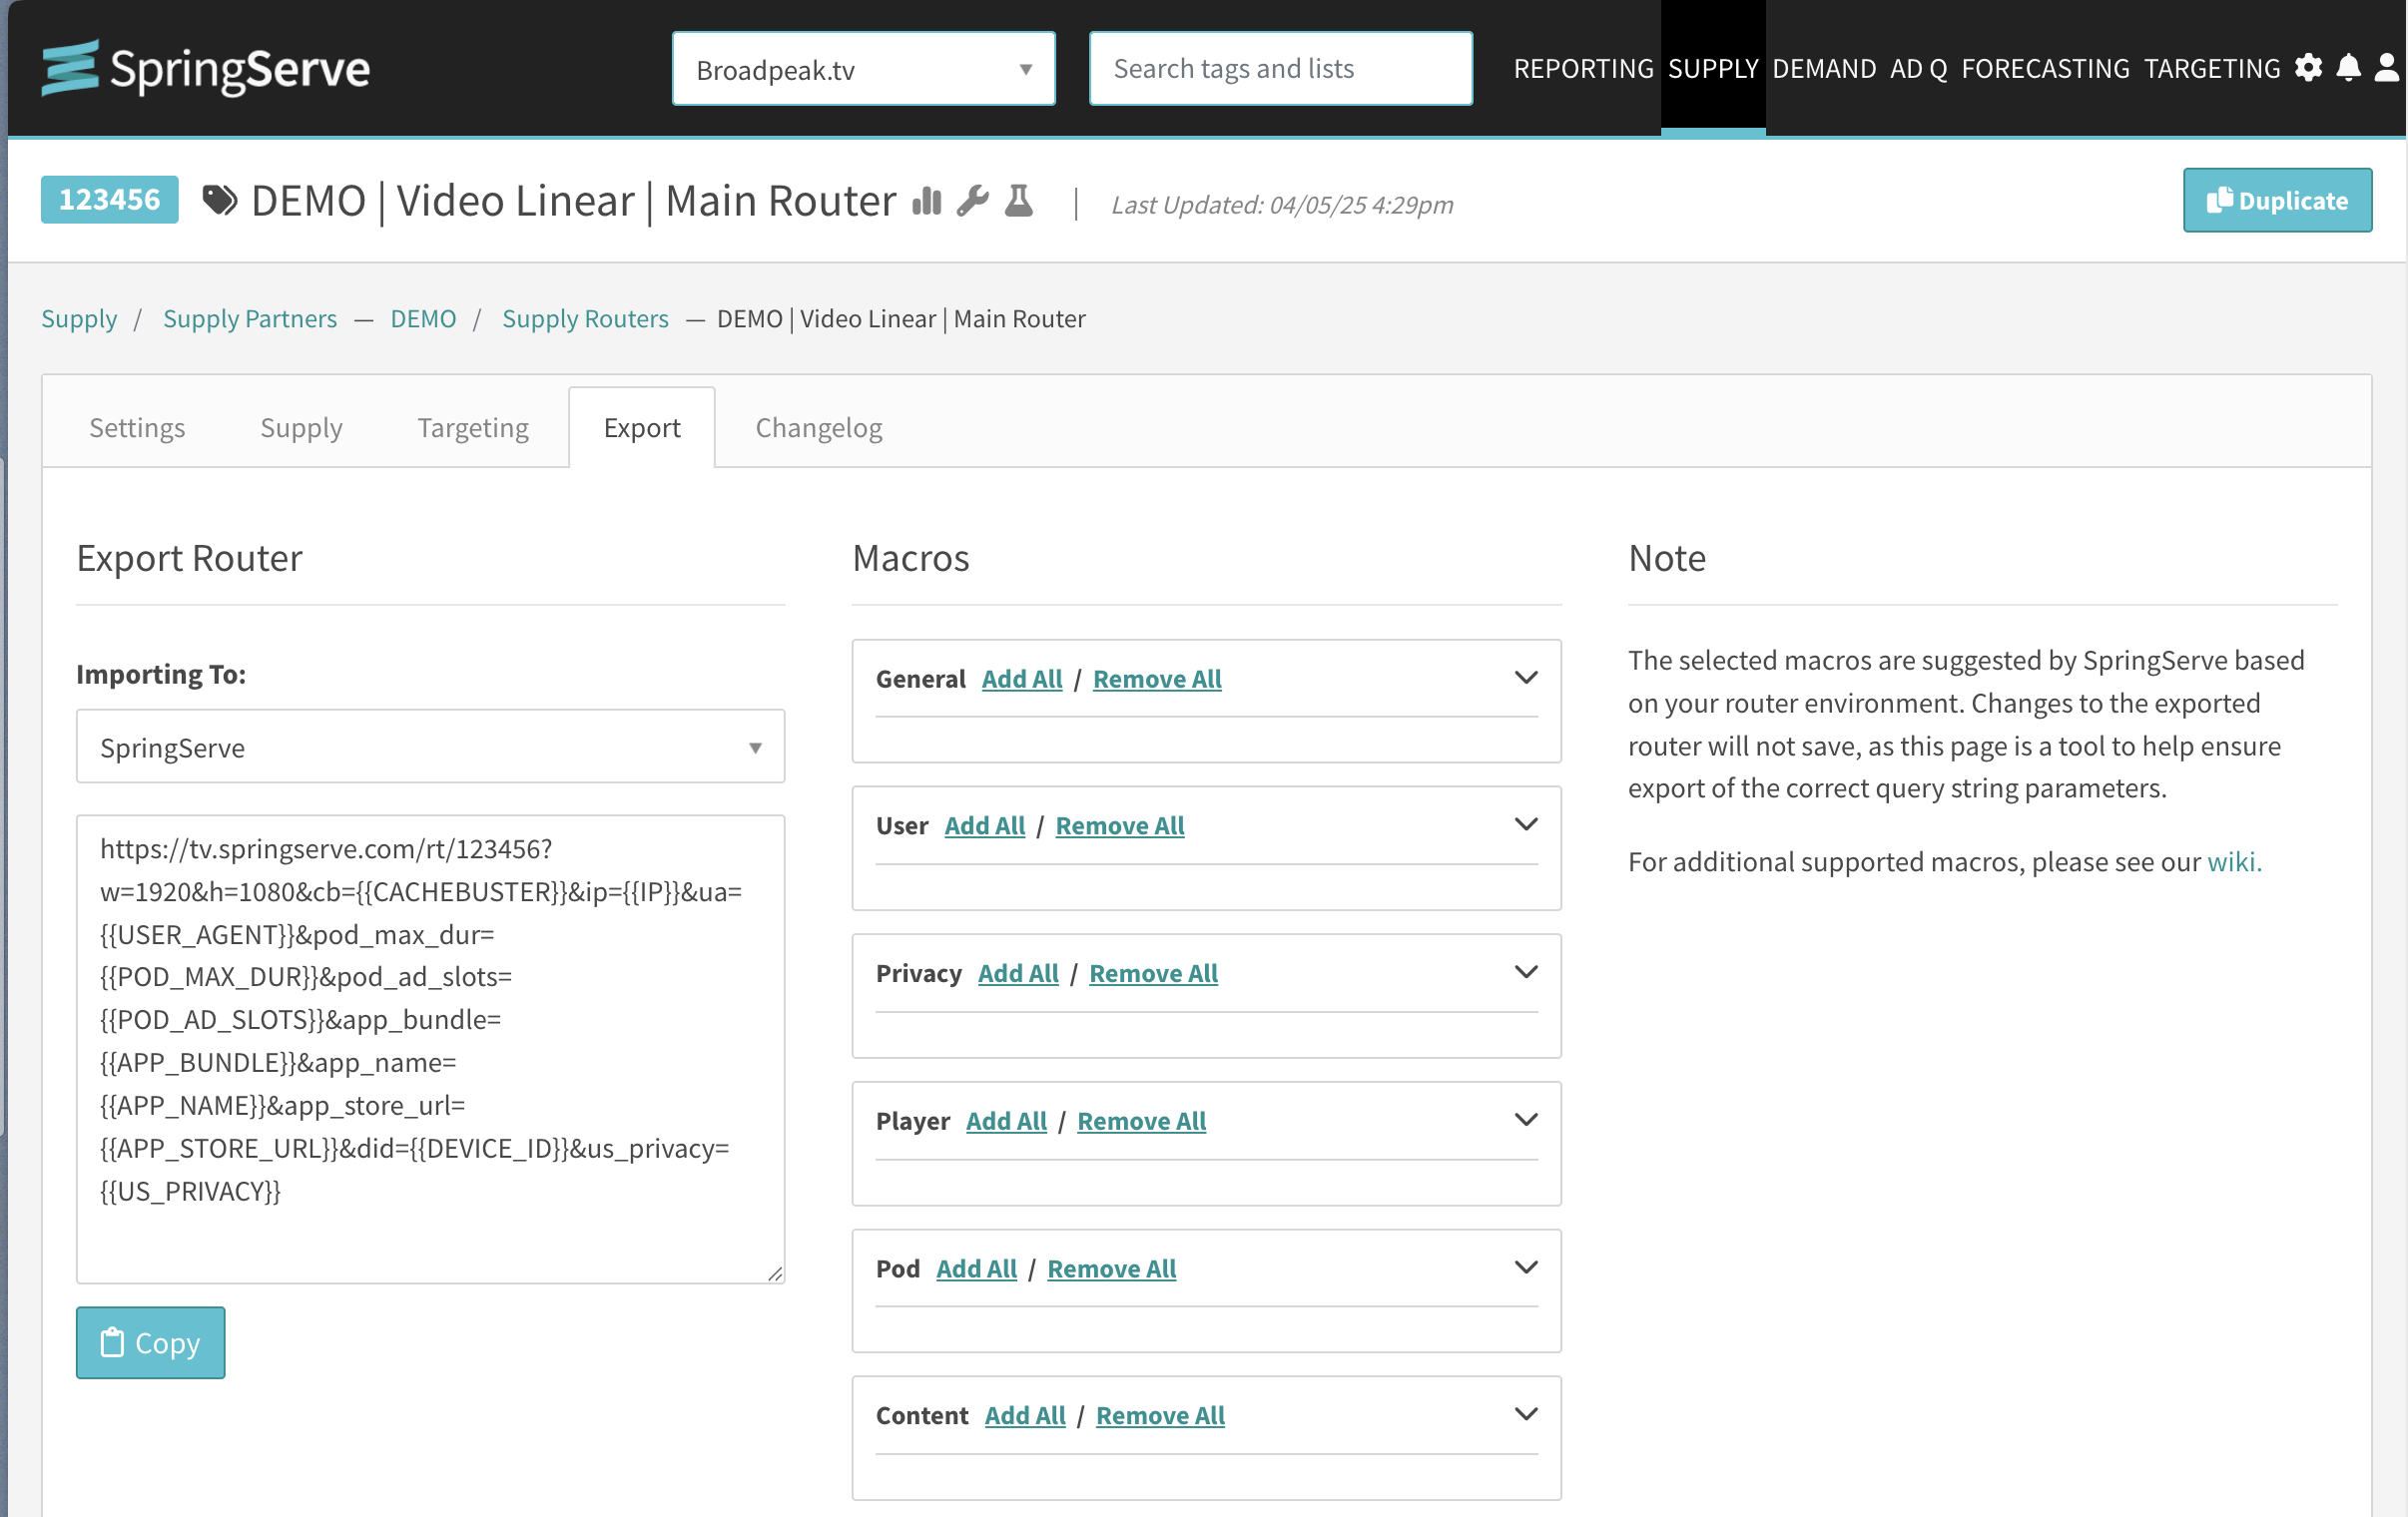
Task: Open the settings gear in the top navigation
Action: [2308, 68]
